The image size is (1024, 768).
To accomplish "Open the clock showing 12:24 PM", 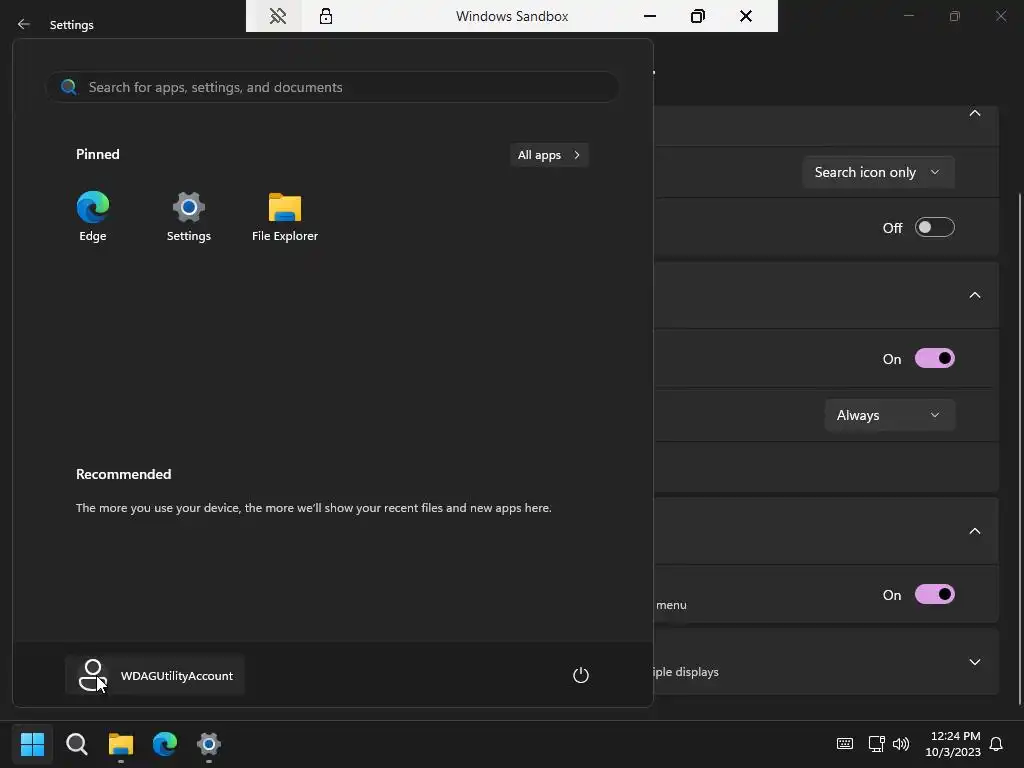I will [x=953, y=744].
